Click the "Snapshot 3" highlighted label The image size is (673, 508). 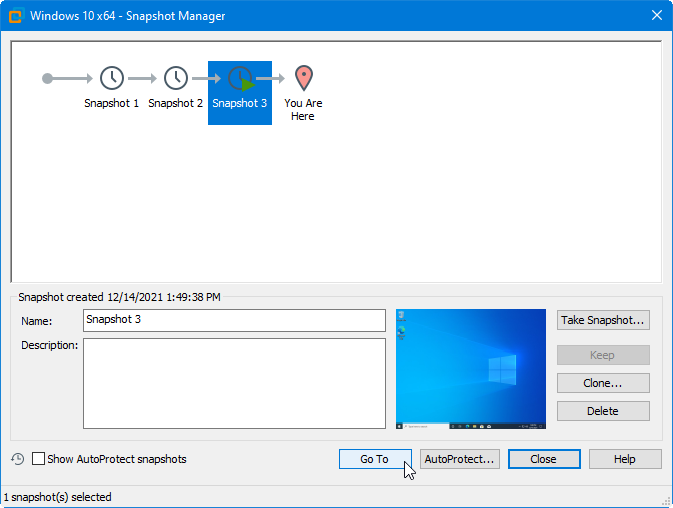[x=239, y=103]
